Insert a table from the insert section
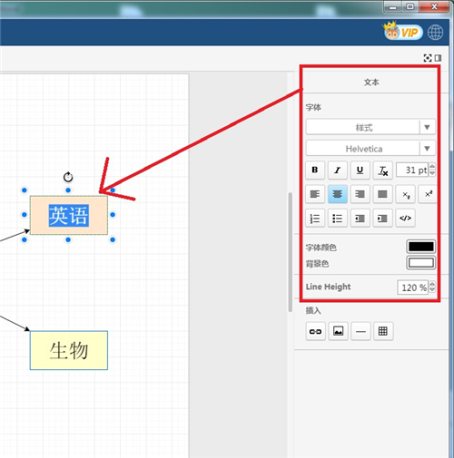This screenshot has width=454, height=458. pyautogui.click(x=383, y=331)
